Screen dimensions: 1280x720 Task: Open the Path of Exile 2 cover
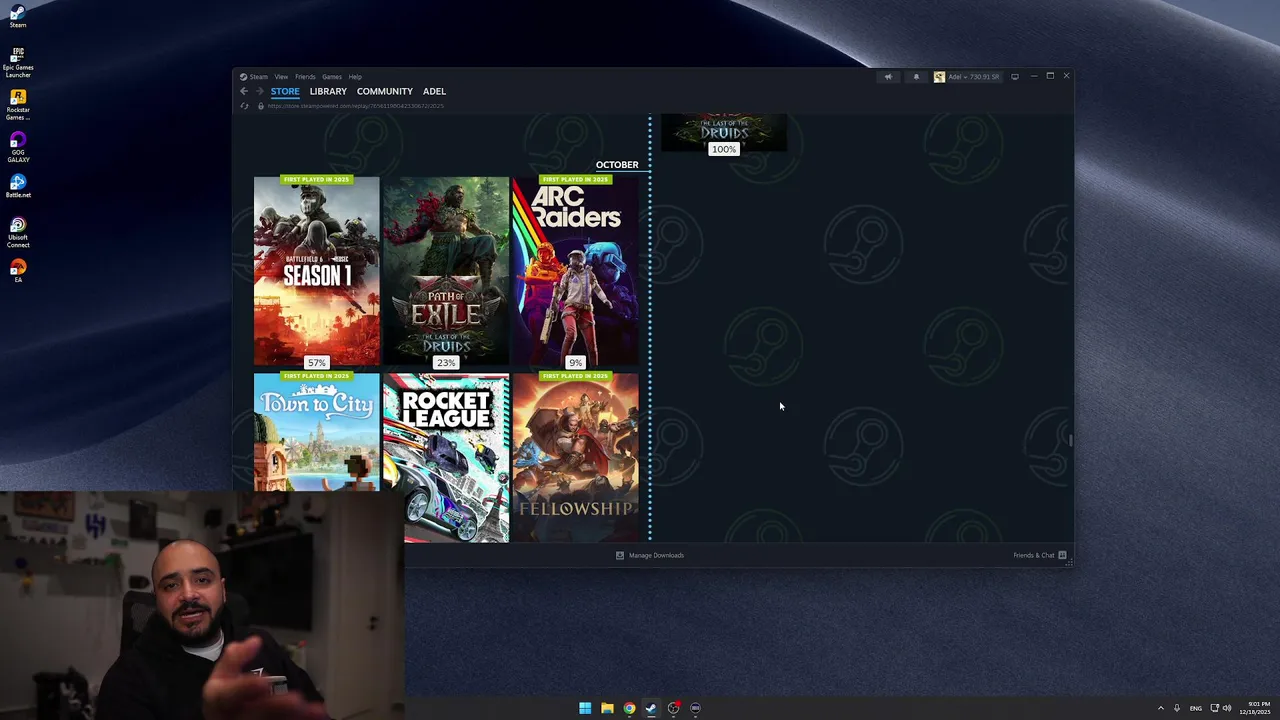click(446, 271)
